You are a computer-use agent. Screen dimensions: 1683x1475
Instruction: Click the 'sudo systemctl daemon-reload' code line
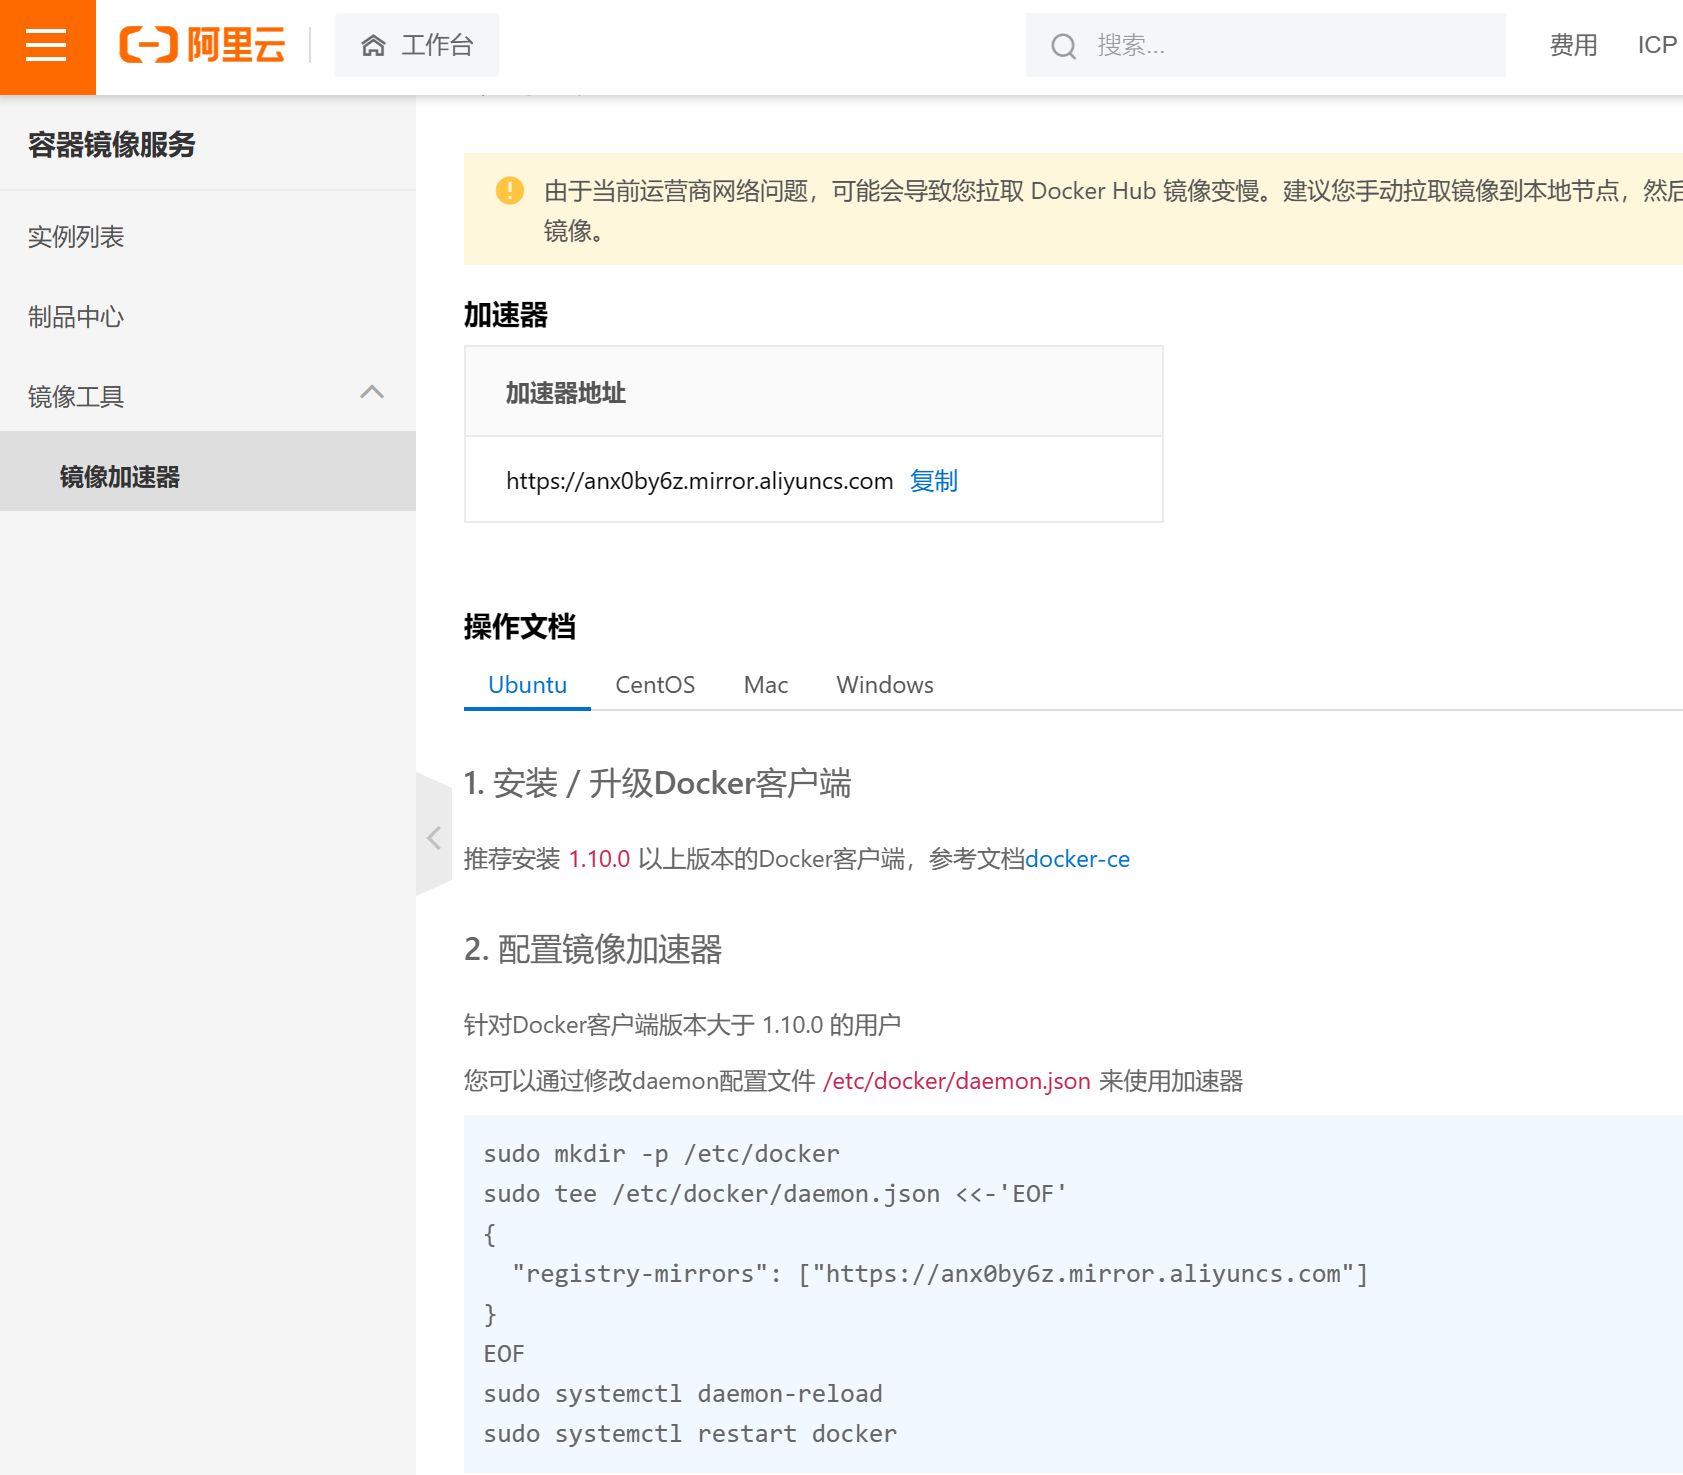click(683, 1394)
